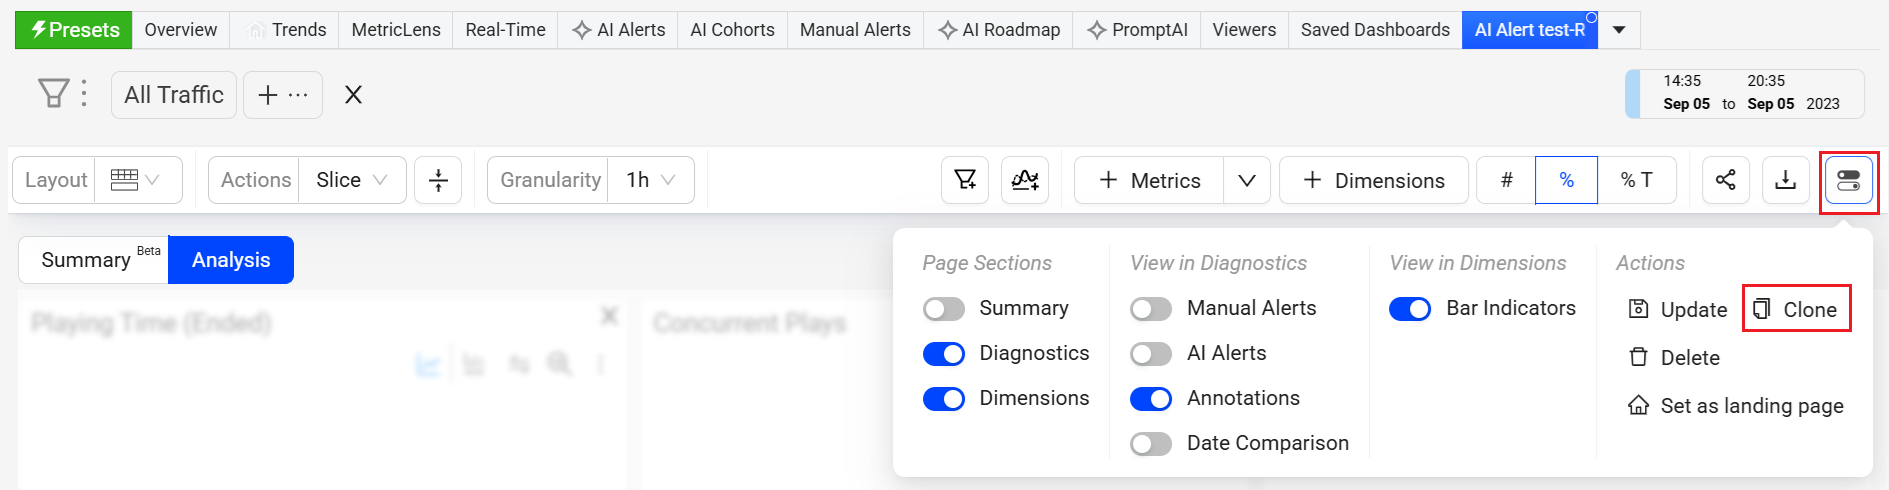Open the Saved Dashboards tab
1889x490 pixels.
tap(1374, 30)
